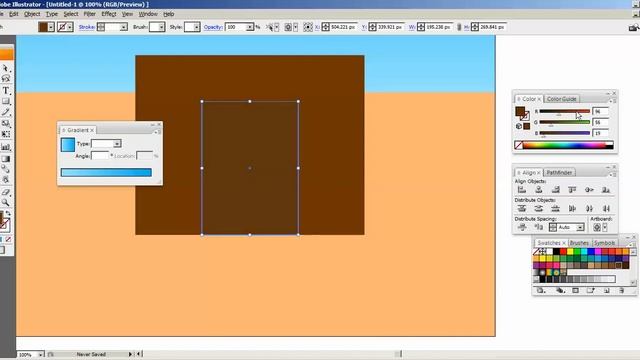Open the Select menu

(x=71, y=14)
